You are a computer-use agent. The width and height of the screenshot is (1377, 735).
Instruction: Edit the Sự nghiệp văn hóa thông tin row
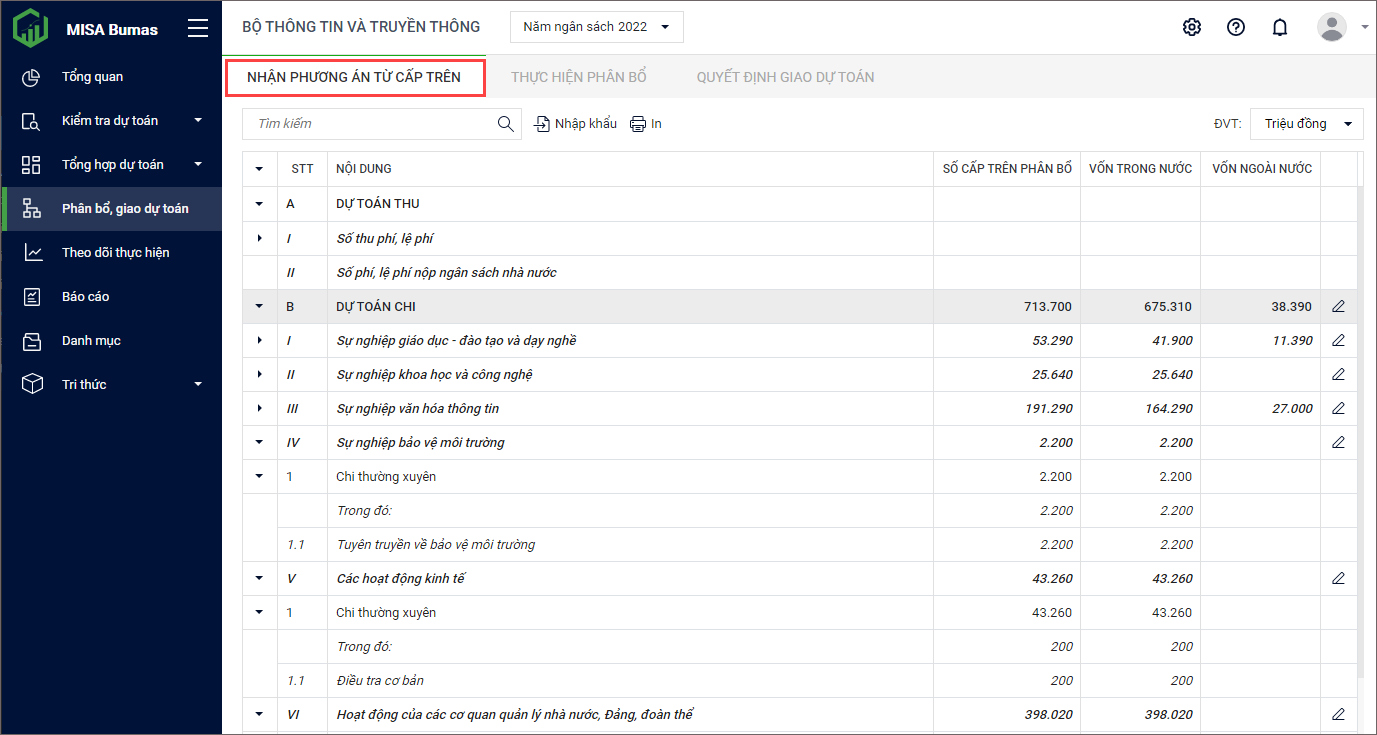point(1338,408)
